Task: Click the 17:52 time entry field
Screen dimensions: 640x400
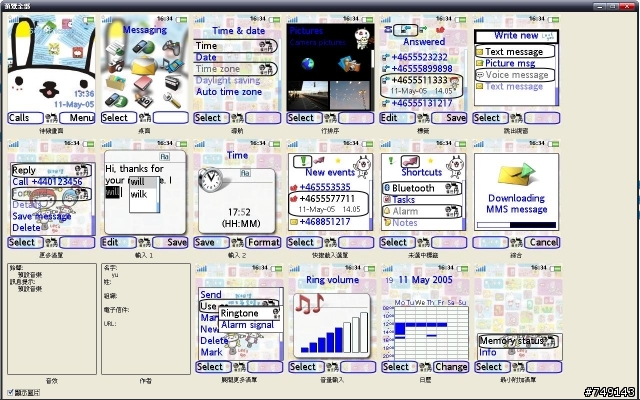Action: coord(239,213)
